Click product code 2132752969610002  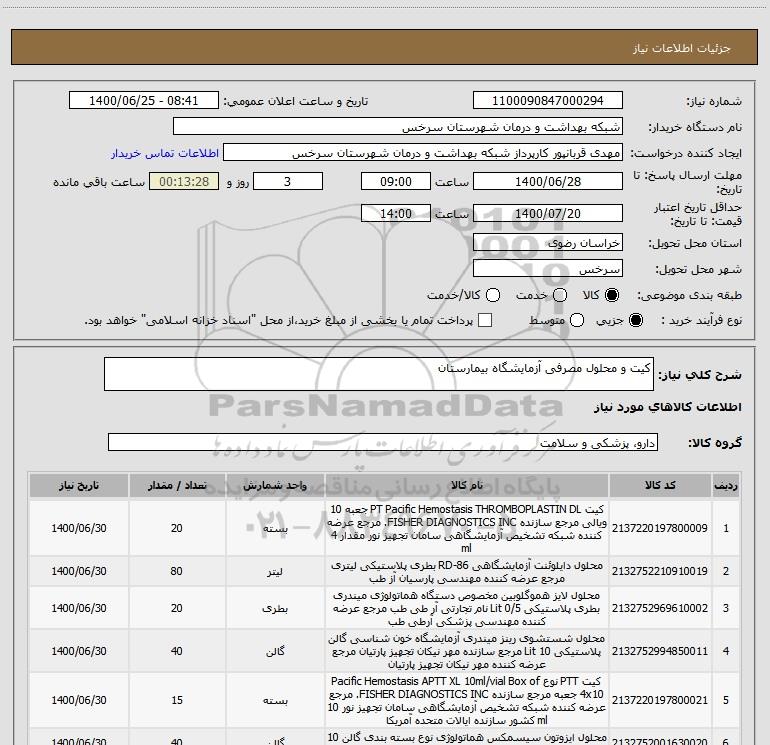[660, 608]
